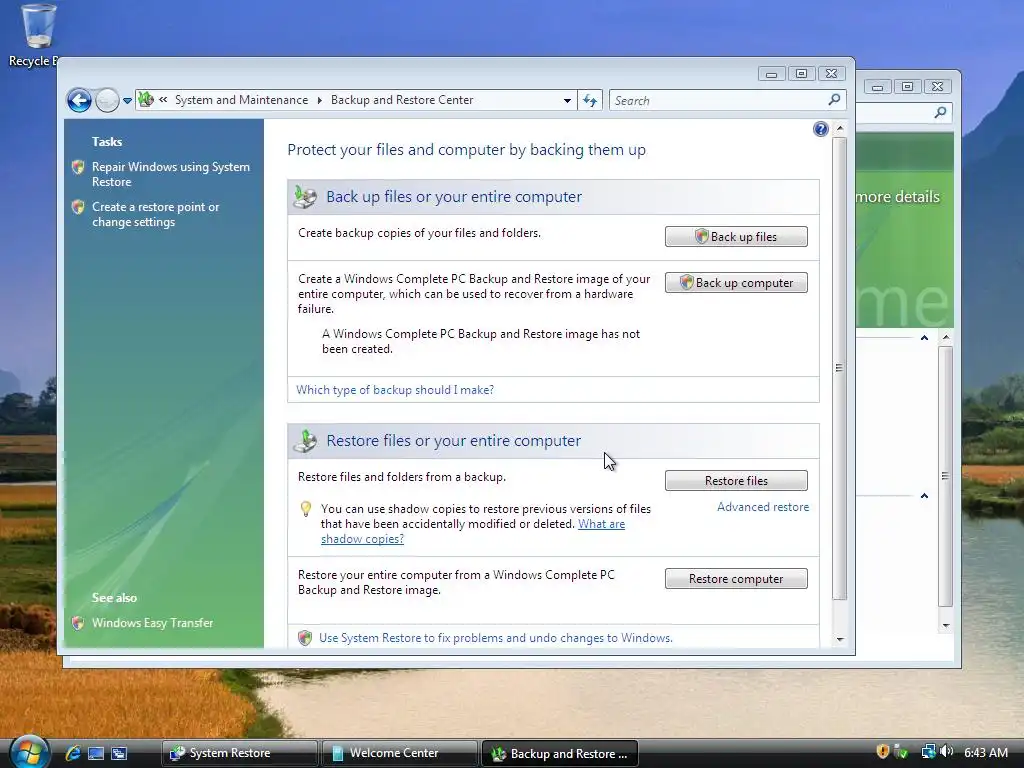This screenshot has width=1024, height=768.
Task: Click the safely remove hardware tray icon
Action: (x=901, y=752)
